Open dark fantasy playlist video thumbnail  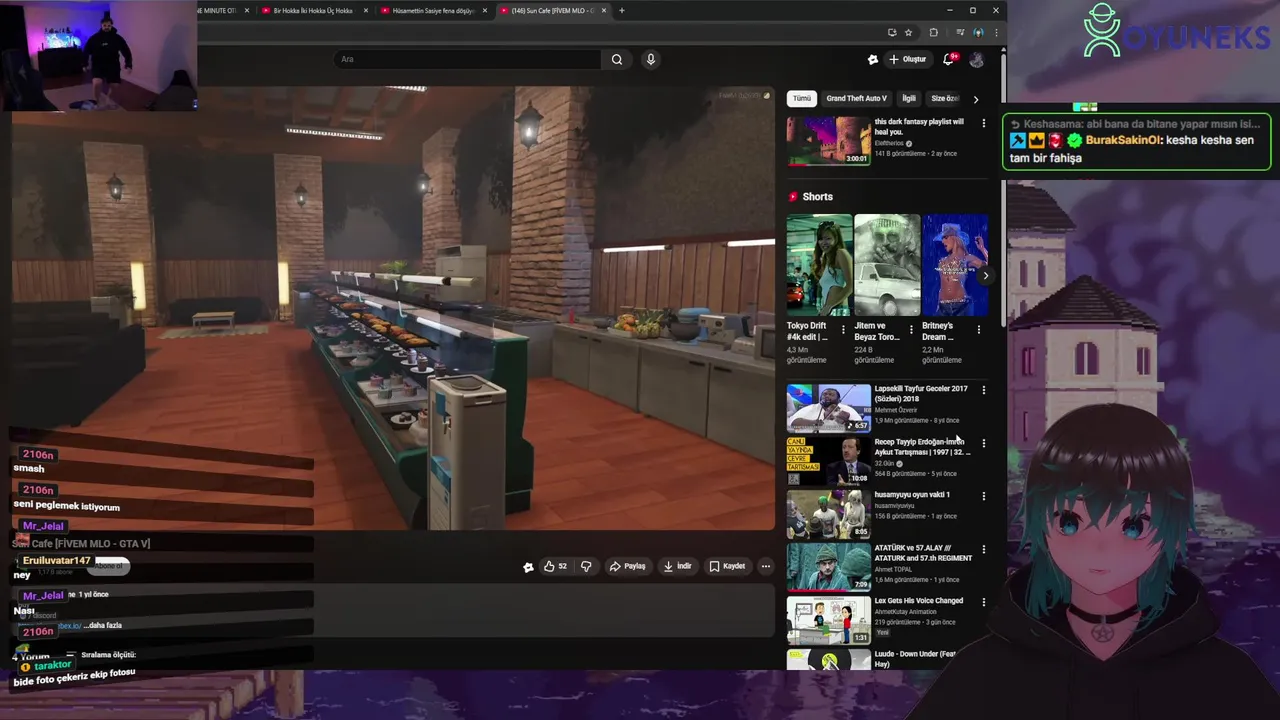828,141
